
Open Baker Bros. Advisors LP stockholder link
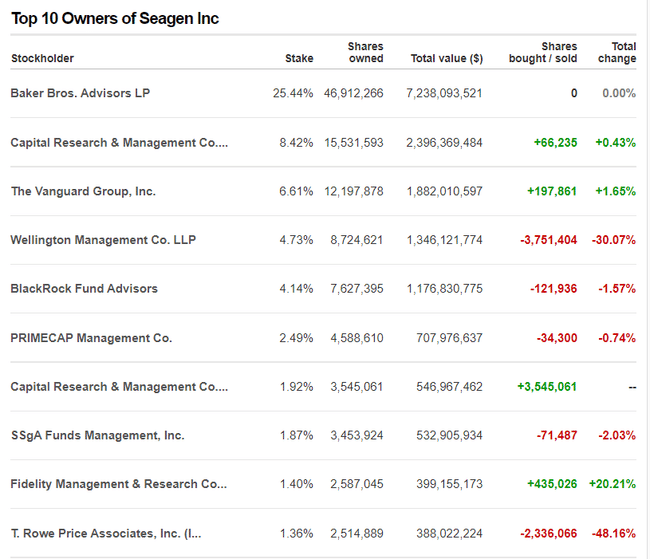tap(80, 93)
